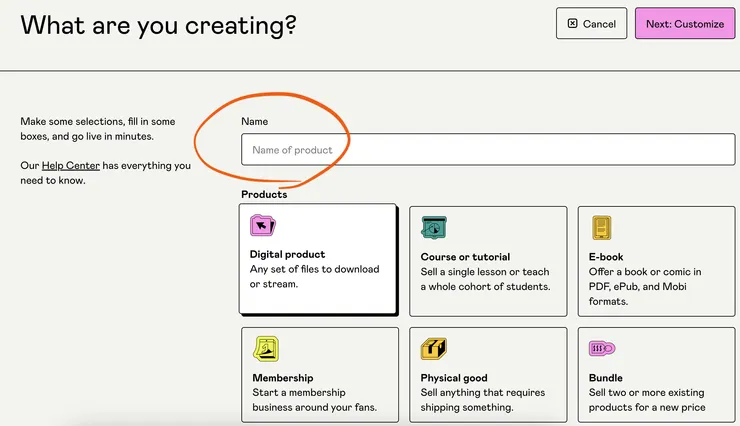Image resolution: width=740 pixels, height=426 pixels.
Task: Click text 'Sell anything that requires'
Action: pyautogui.click(x=483, y=393)
